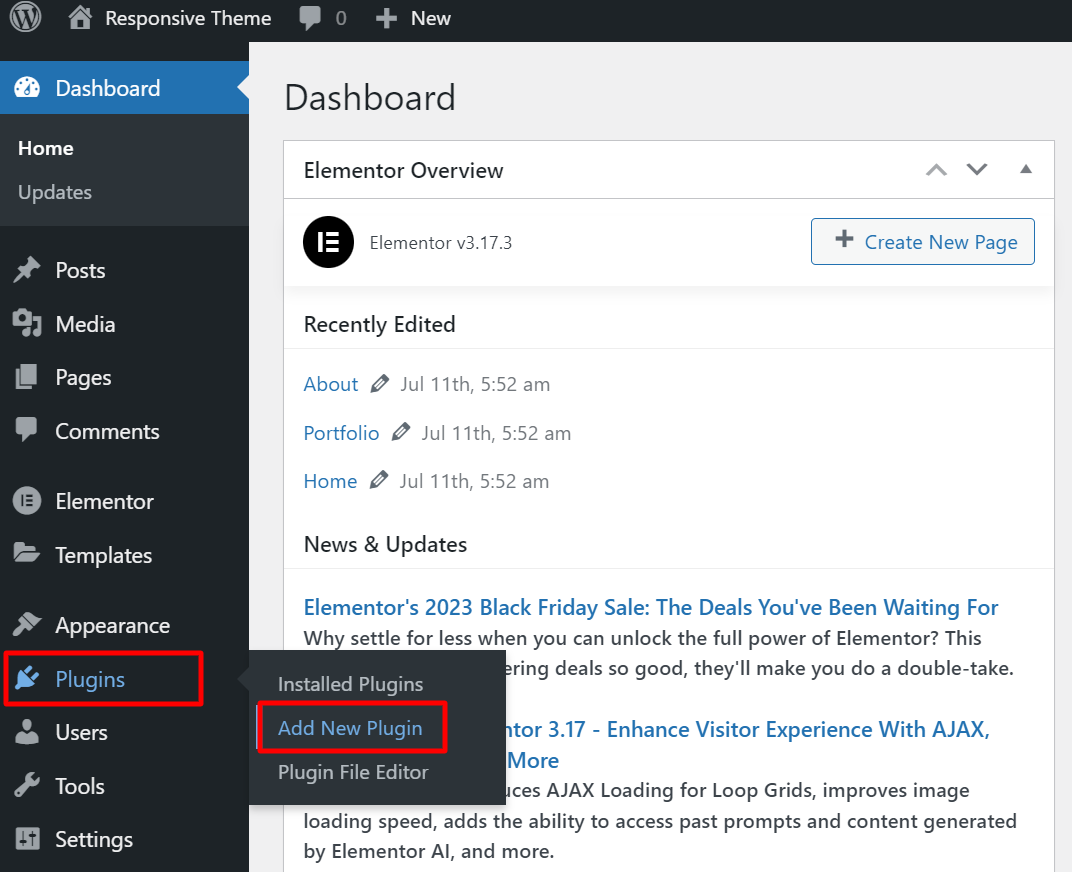Open the Portfolio page link
The height and width of the screenshot is (872, 1072).
click(341, 433)
